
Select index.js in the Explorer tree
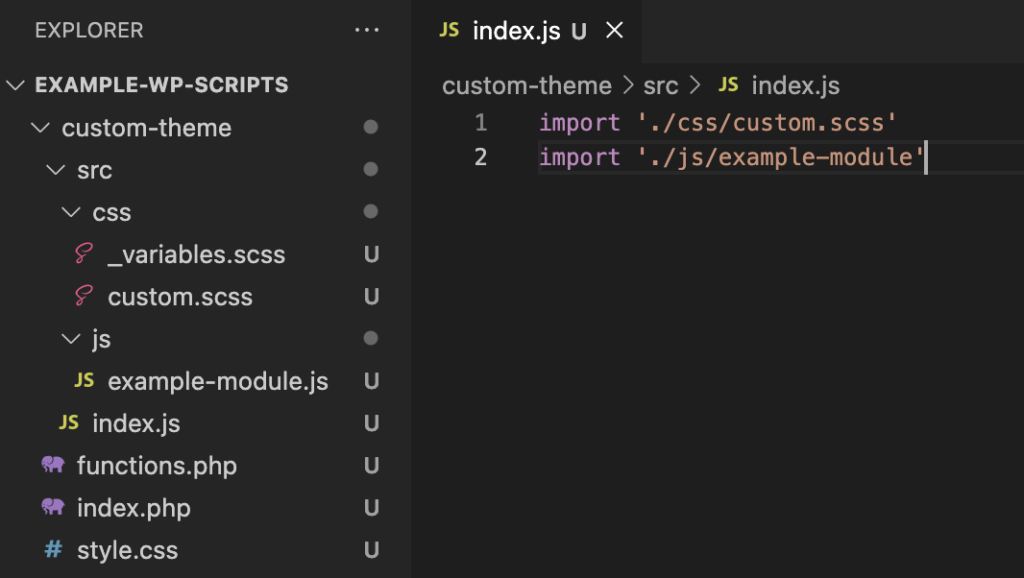tap(136, 423)
